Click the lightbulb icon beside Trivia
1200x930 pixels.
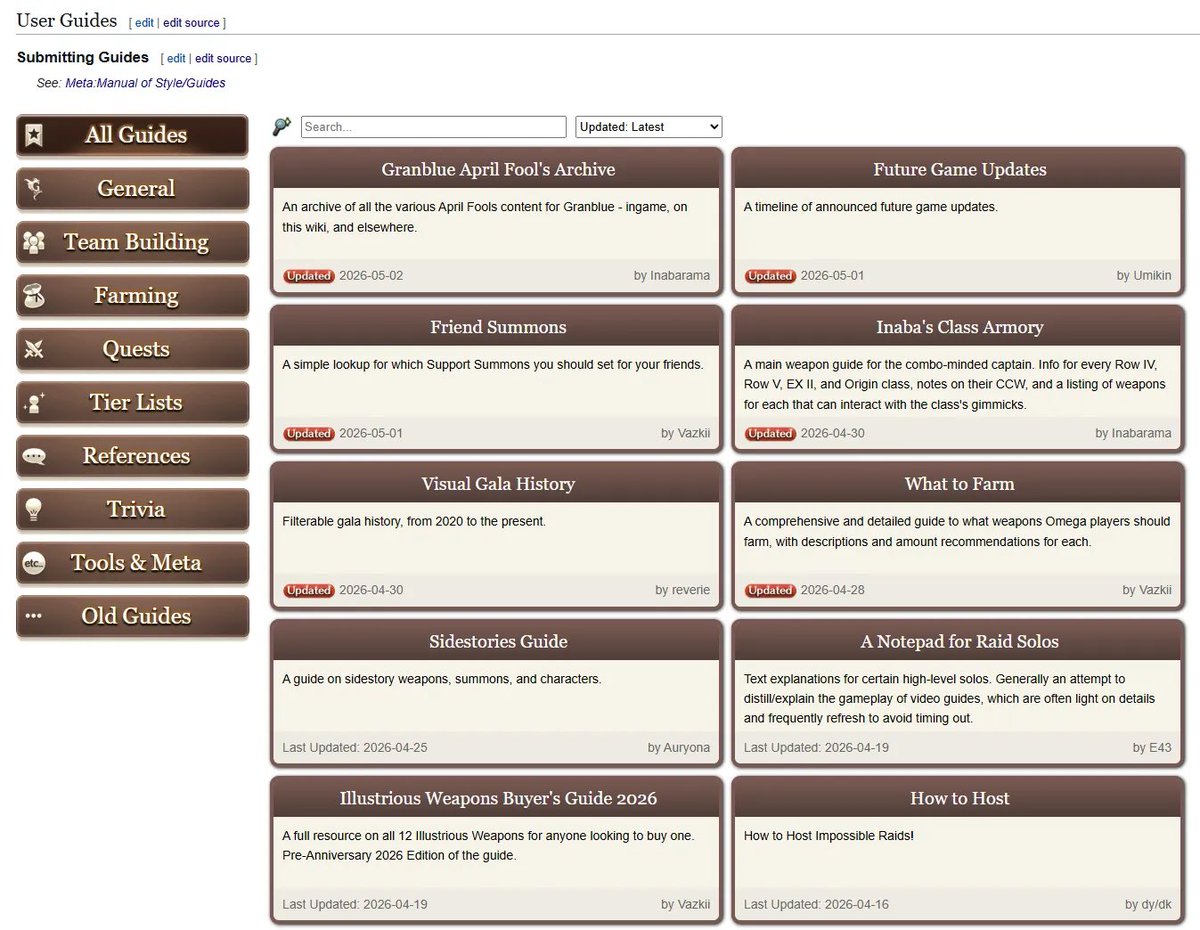pyautogui.click(x=34, y=509)
